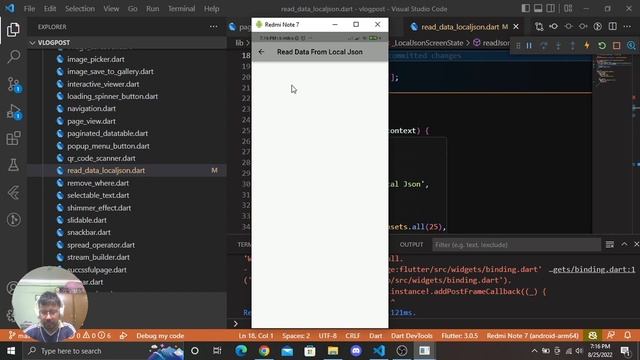Maximize the bottom panel with chevron
This screenshot has height=360, width=640.
coord(624,244)
